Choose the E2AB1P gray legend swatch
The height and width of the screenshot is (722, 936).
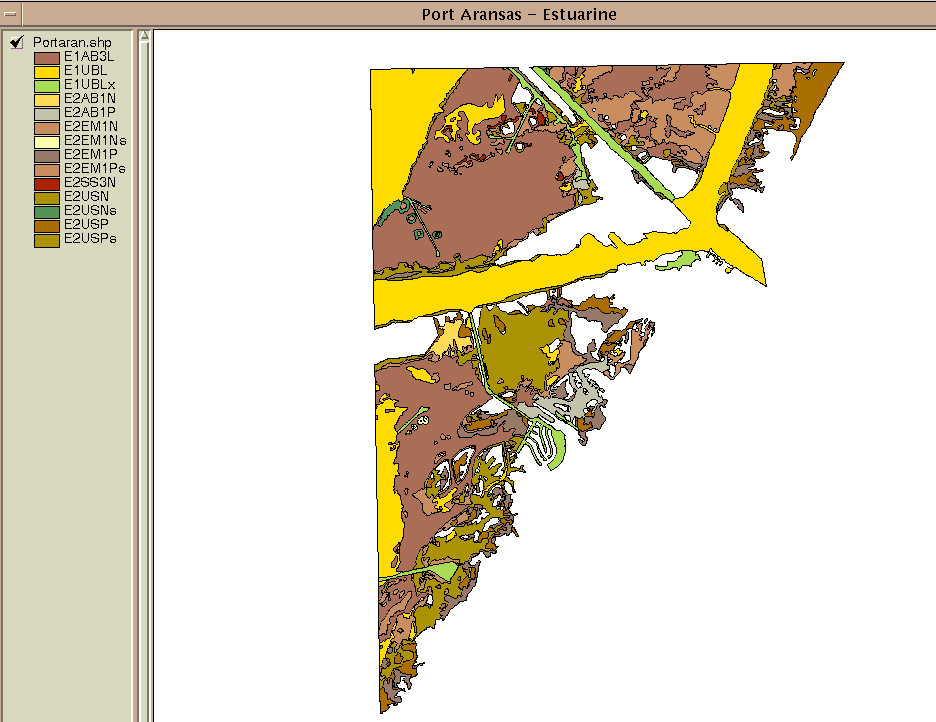point(47,114)
